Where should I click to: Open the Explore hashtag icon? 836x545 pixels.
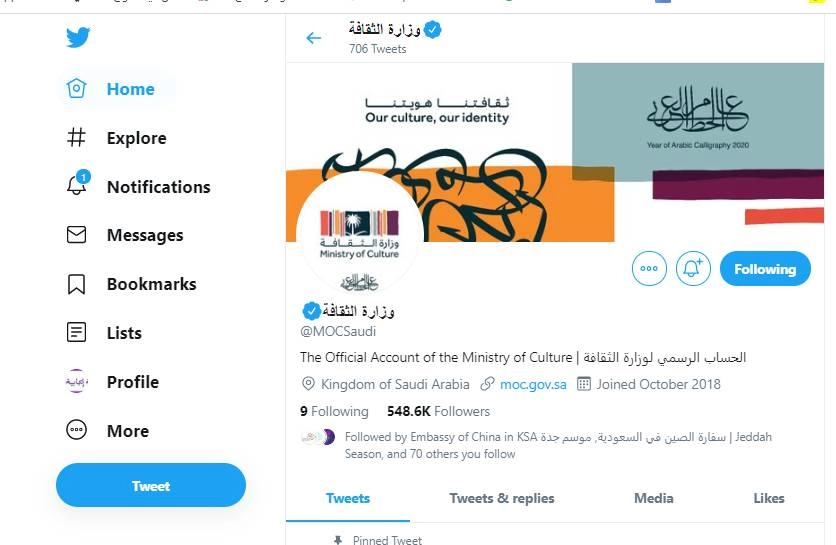click(77, 138)
